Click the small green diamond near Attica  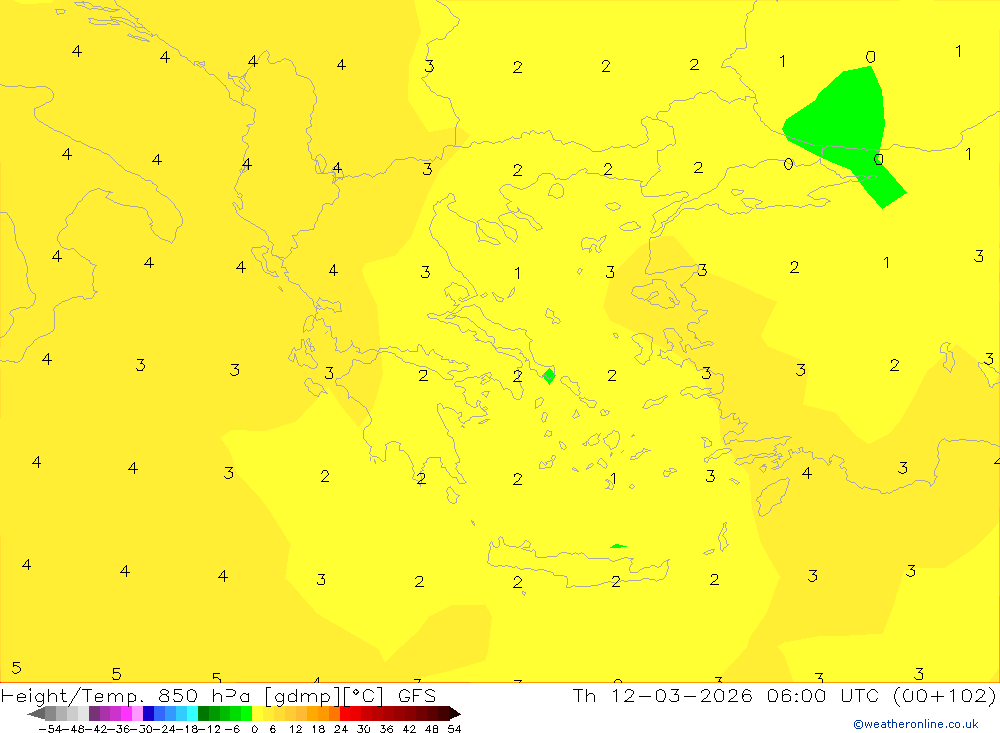(x=549, y=376)
